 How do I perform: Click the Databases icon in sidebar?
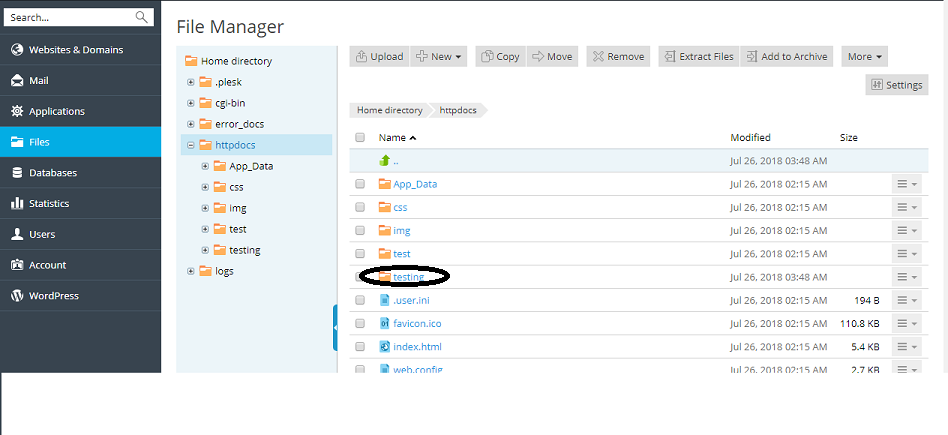pos(17,173)
